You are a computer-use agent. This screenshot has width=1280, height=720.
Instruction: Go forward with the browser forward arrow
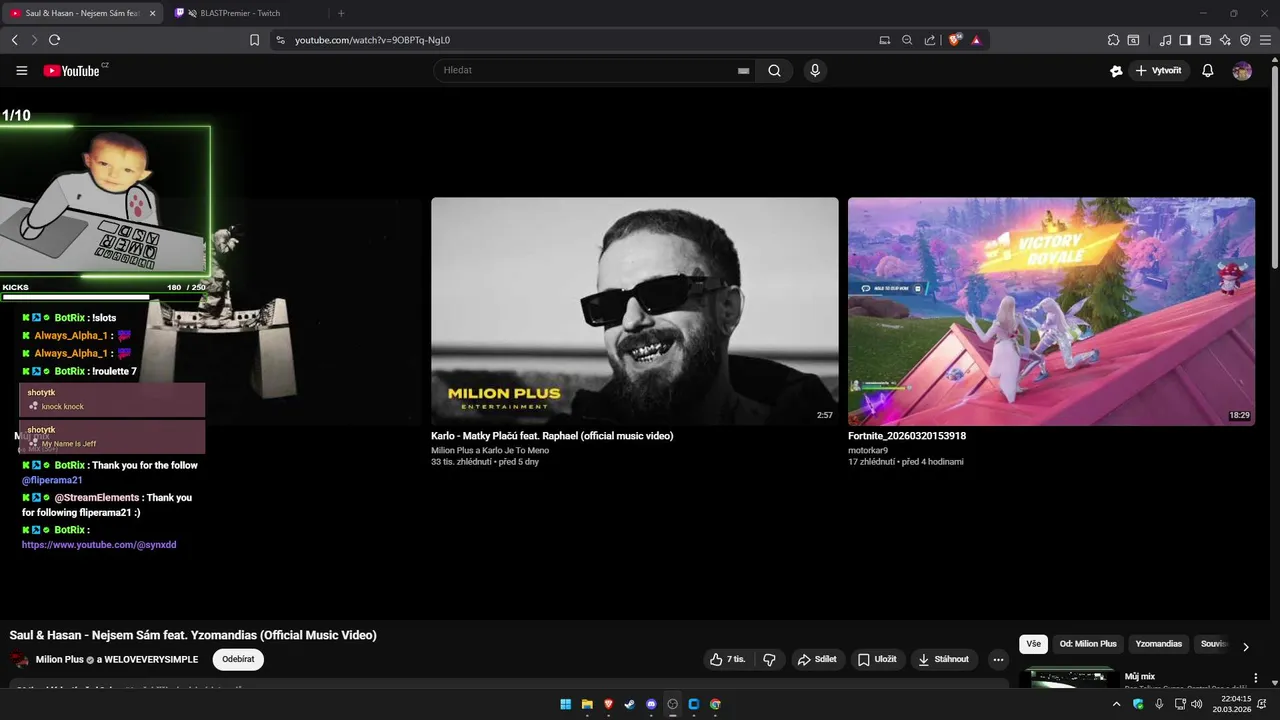[34, 40]
